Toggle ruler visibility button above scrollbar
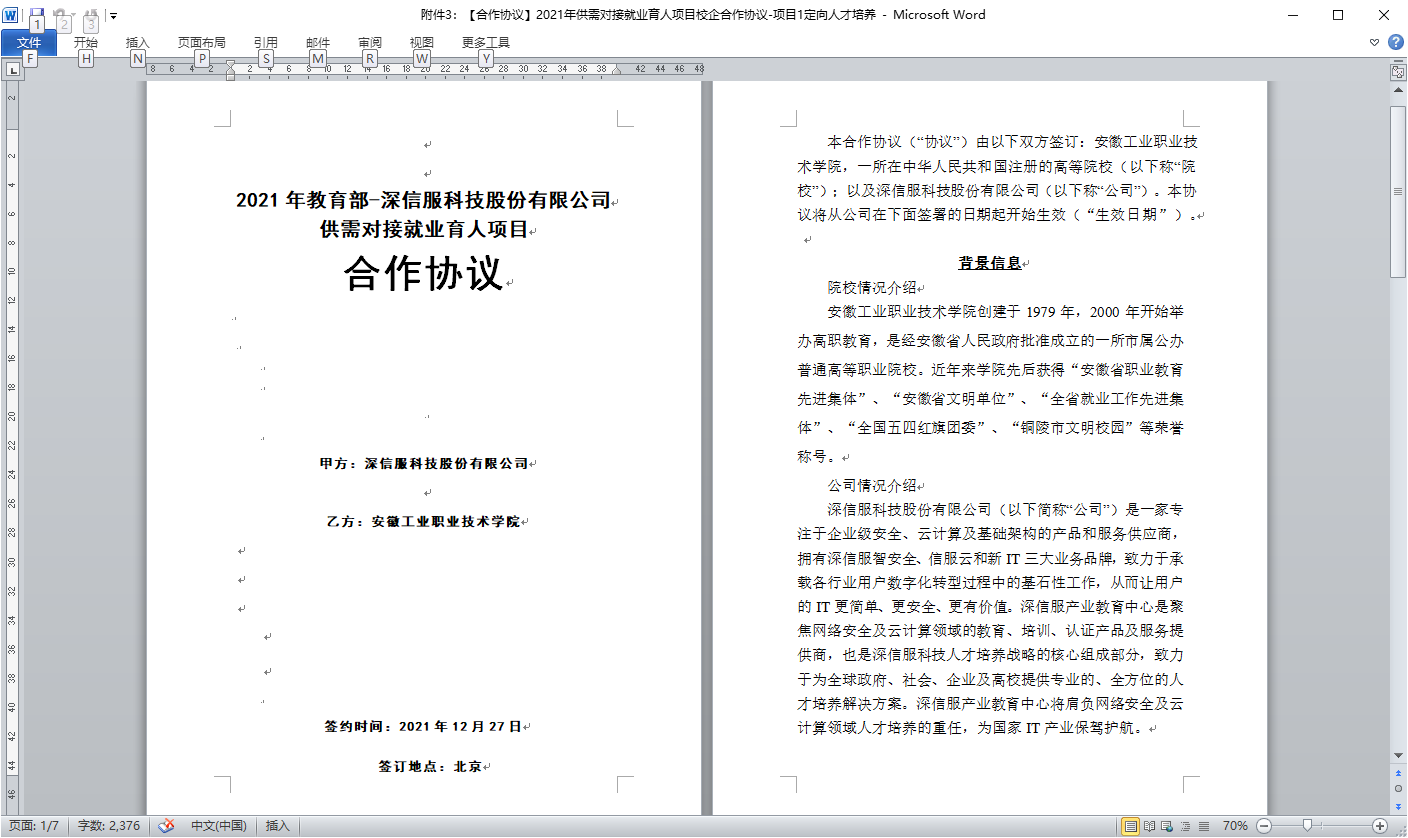This screenshot has height=838, width=1408. point(1398,72)
